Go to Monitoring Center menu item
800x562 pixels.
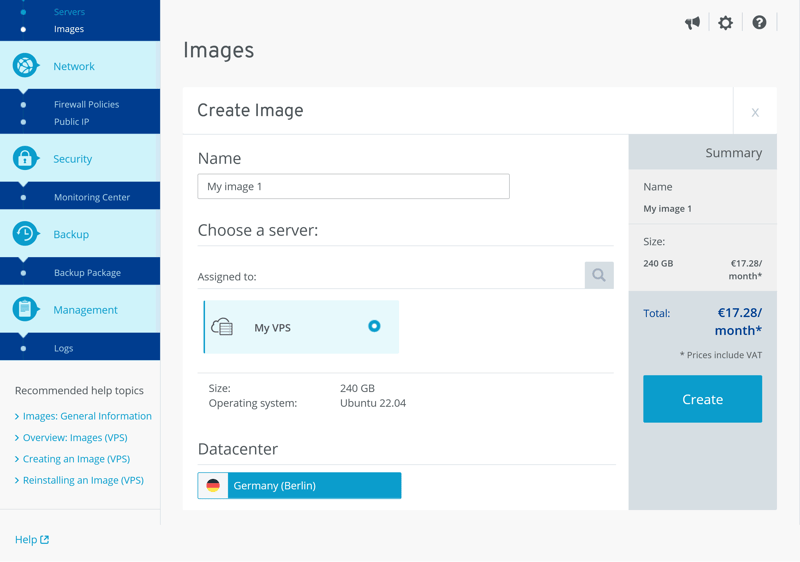92,197
